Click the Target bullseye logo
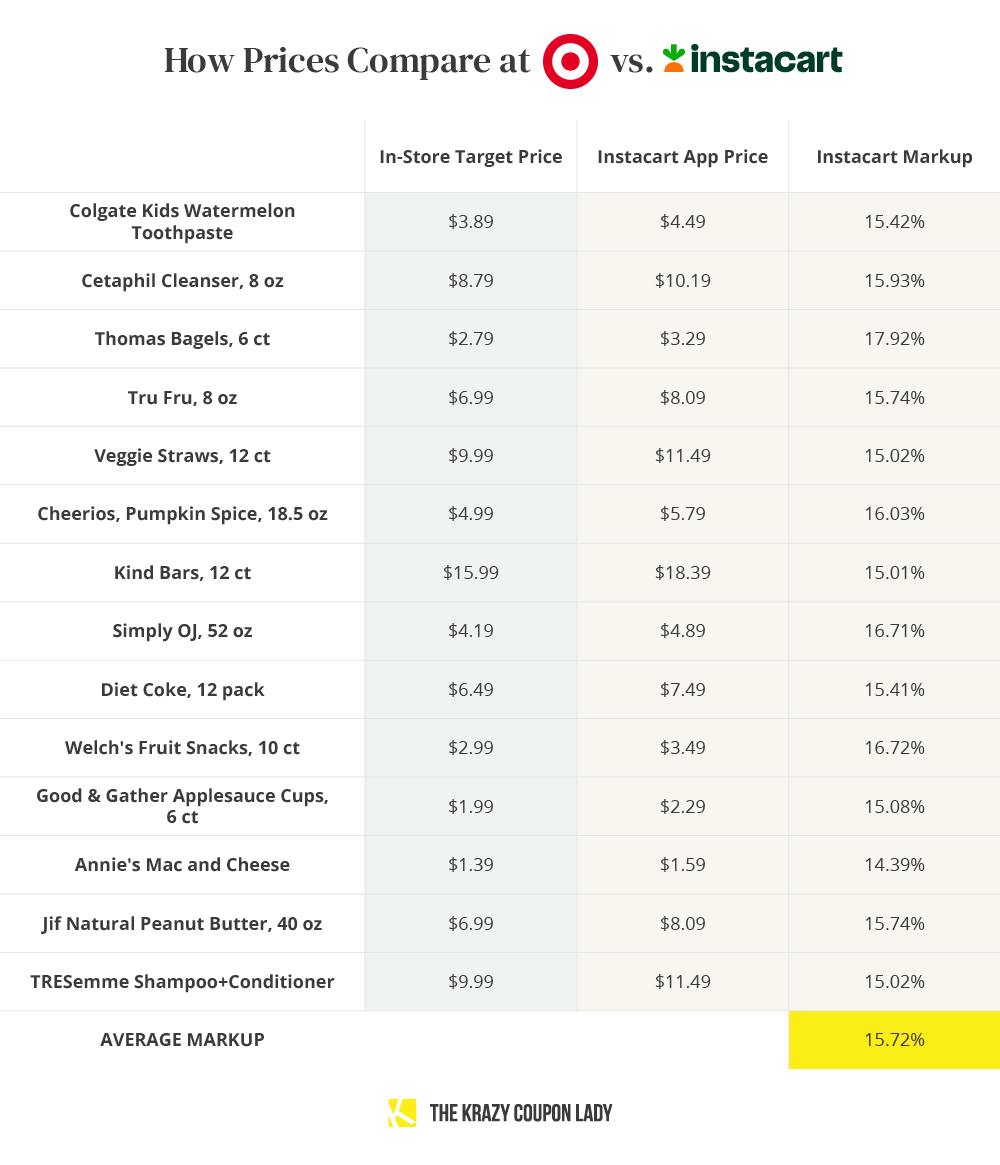 (570, 61)
